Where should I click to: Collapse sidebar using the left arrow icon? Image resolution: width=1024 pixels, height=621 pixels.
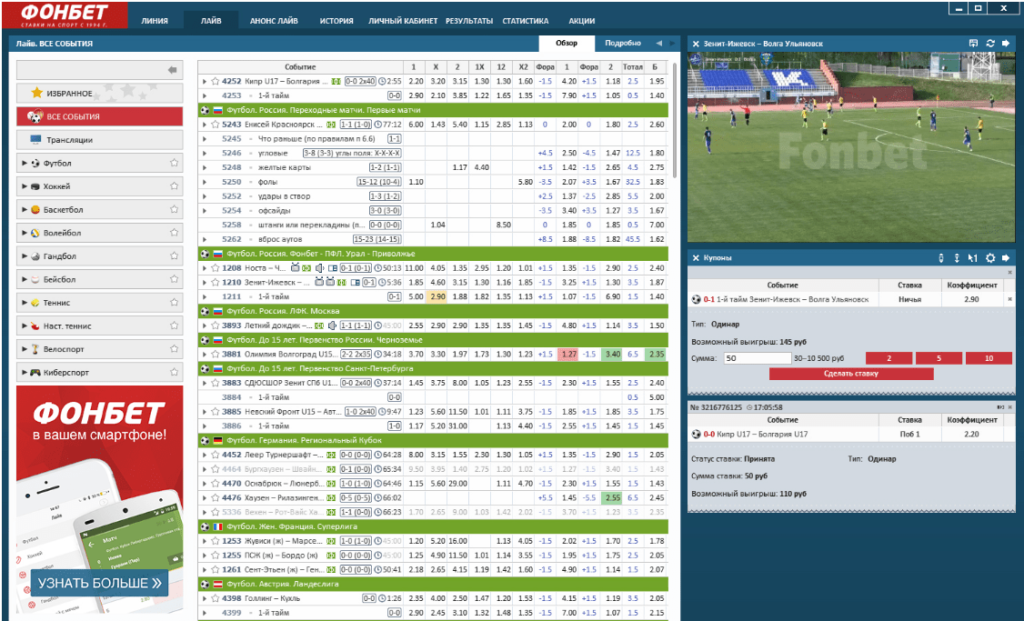(172, 70)
